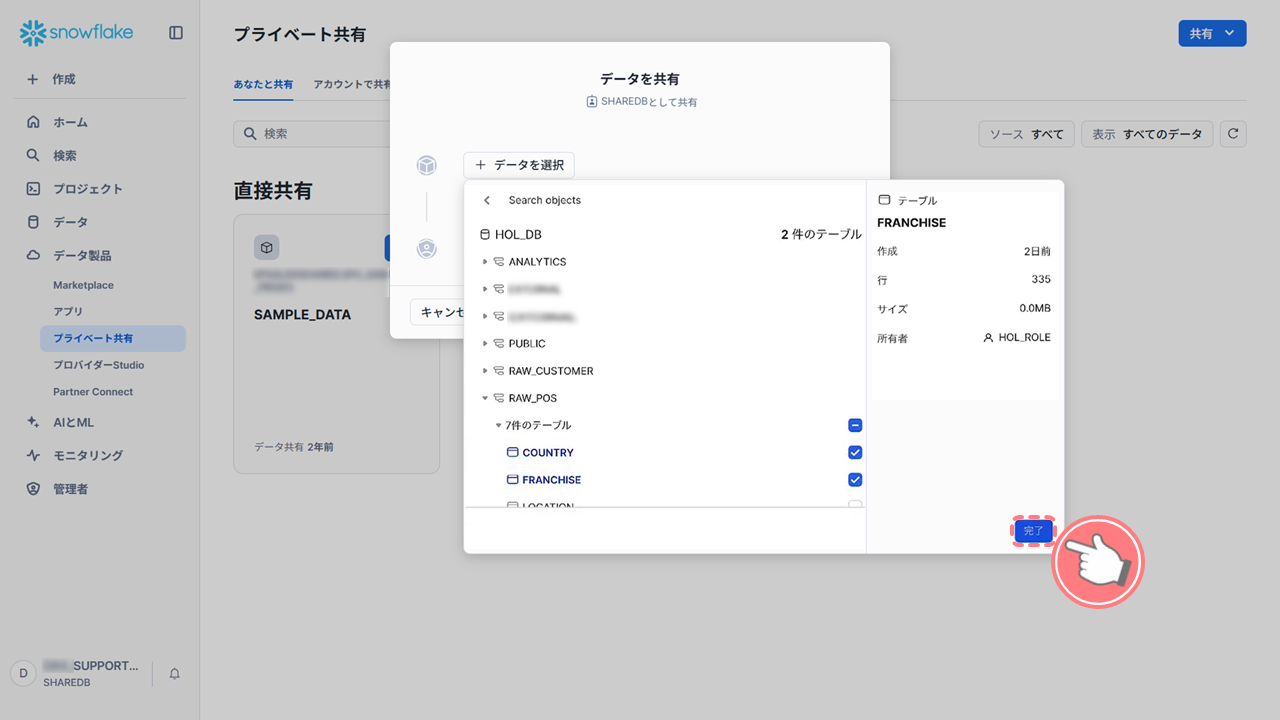Go back with Search objects arrow
This screenshot has height=720, width=1280.
click(x=487, y=200)
